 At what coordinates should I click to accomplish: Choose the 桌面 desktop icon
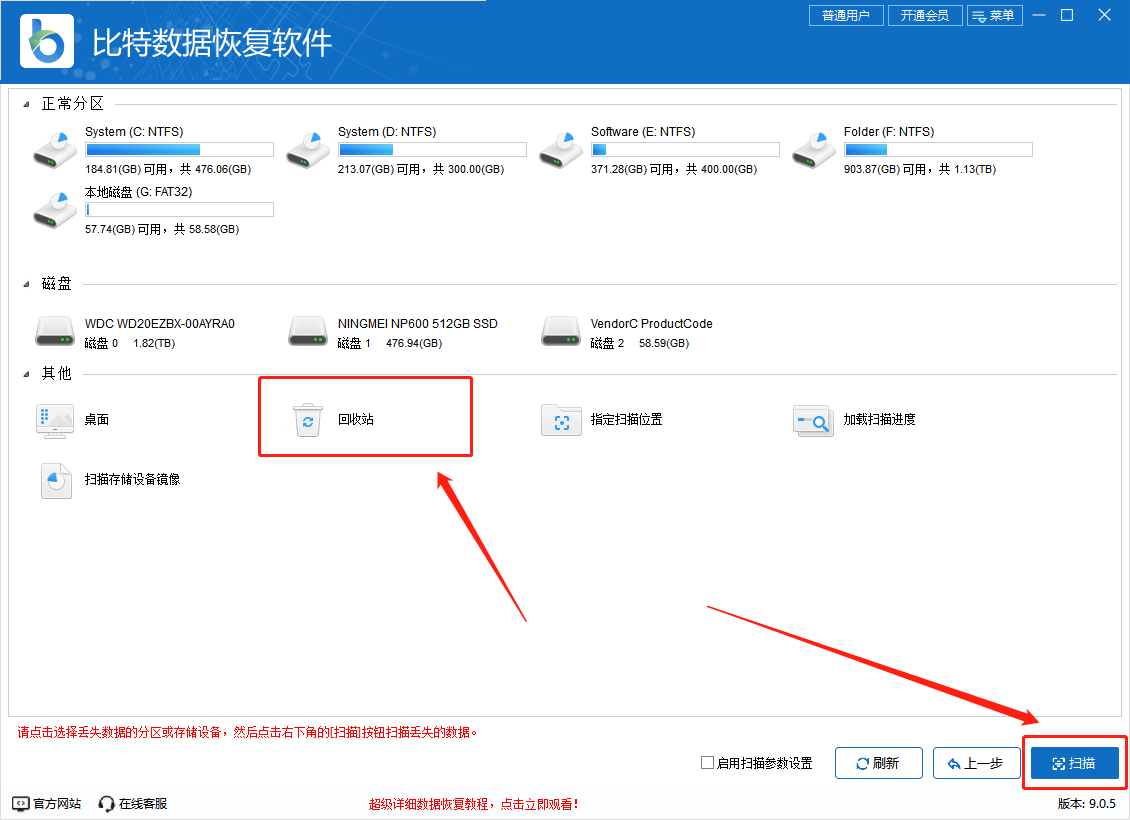click(54, 420)
